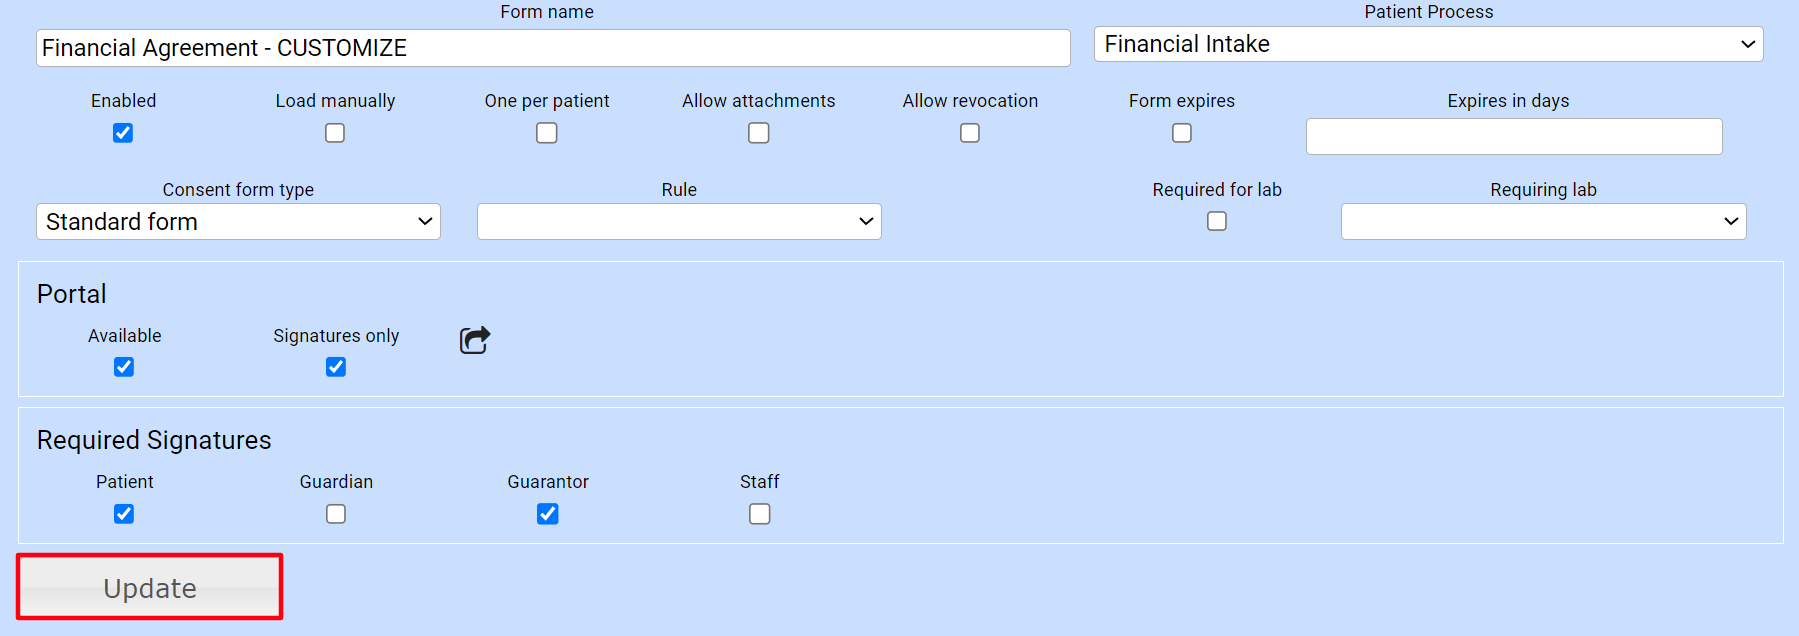Image resolution: width=1799 pixels, height=636 pixels.
Task: Uncheck Portal Available checkbox
Action: [x=124, y=367]
